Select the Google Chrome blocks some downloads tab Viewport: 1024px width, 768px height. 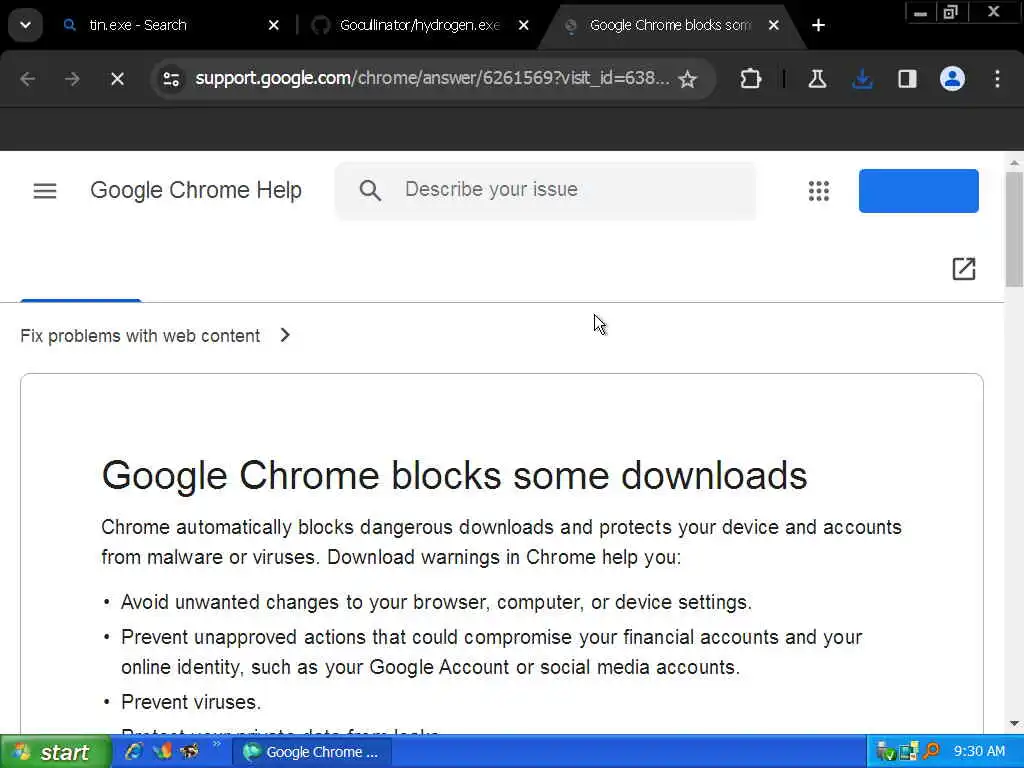670,25
